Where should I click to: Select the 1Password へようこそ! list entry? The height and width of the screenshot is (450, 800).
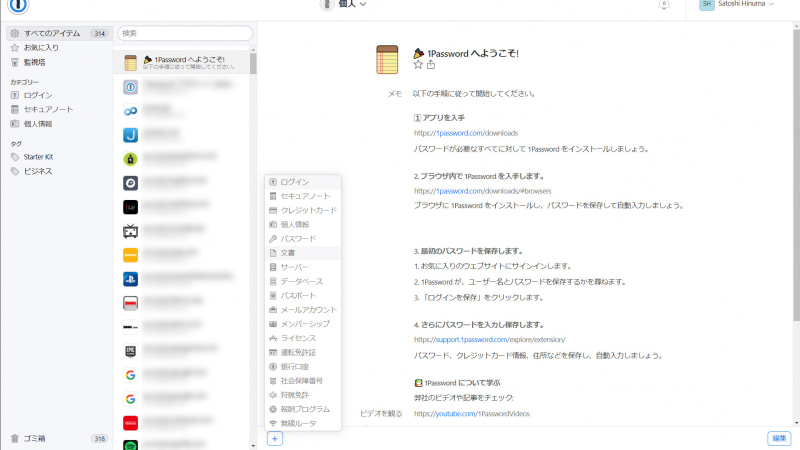point(181,62)
